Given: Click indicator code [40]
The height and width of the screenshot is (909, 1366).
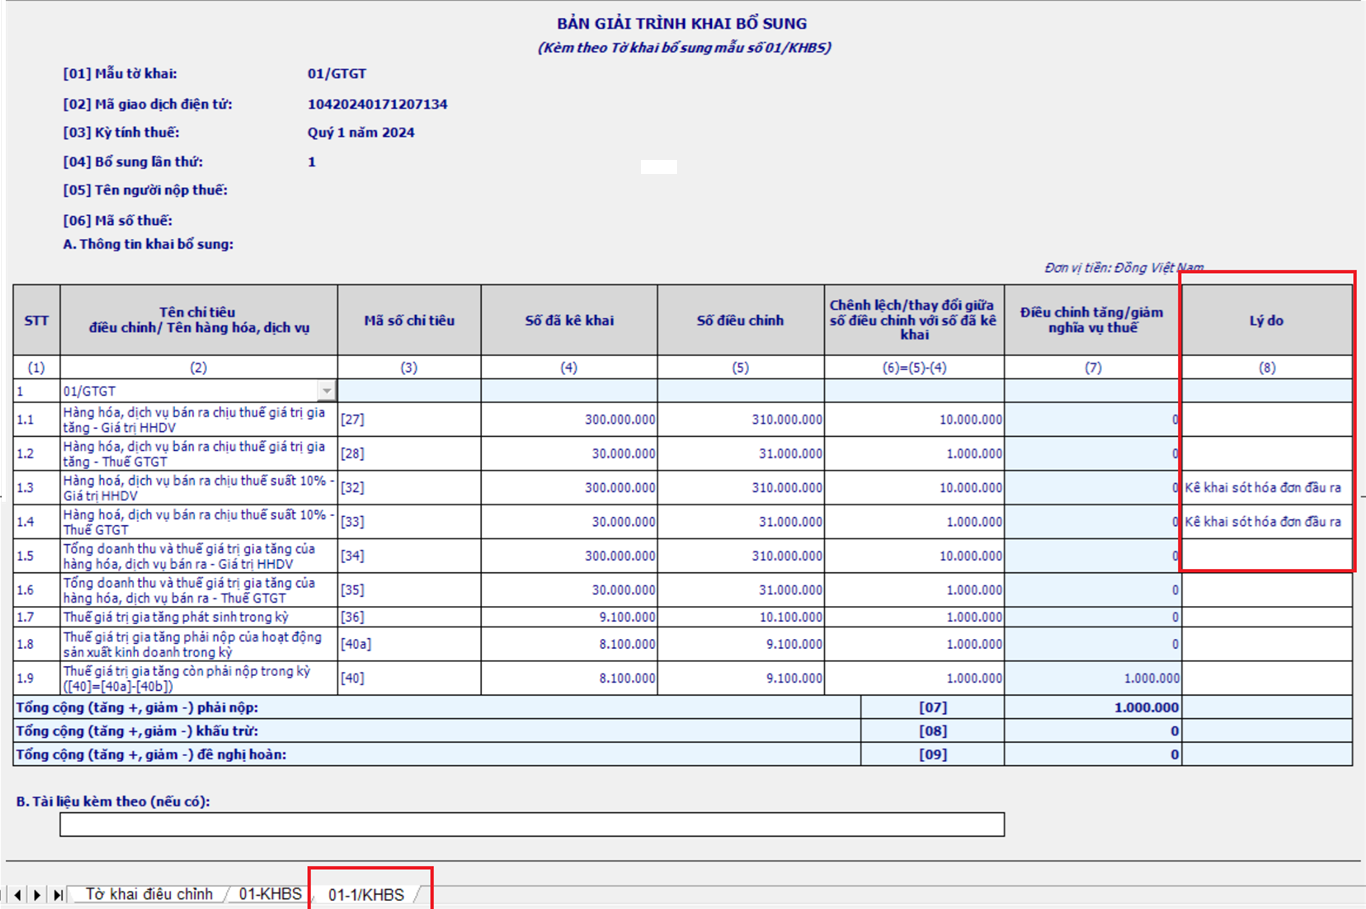Looking at the screenshot, I should [352, 678].
